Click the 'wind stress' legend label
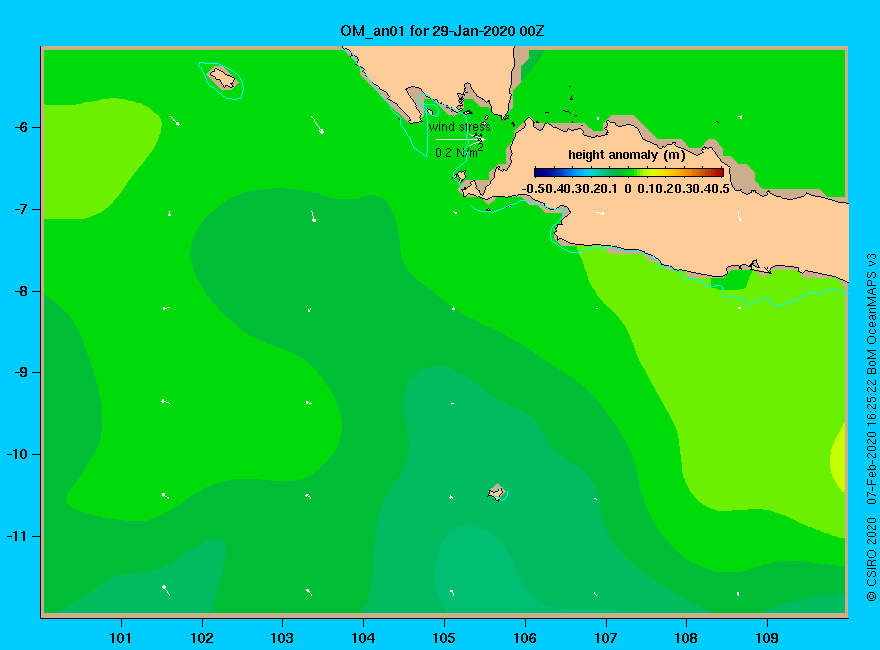The image size is (880, 650). point(459,127)
